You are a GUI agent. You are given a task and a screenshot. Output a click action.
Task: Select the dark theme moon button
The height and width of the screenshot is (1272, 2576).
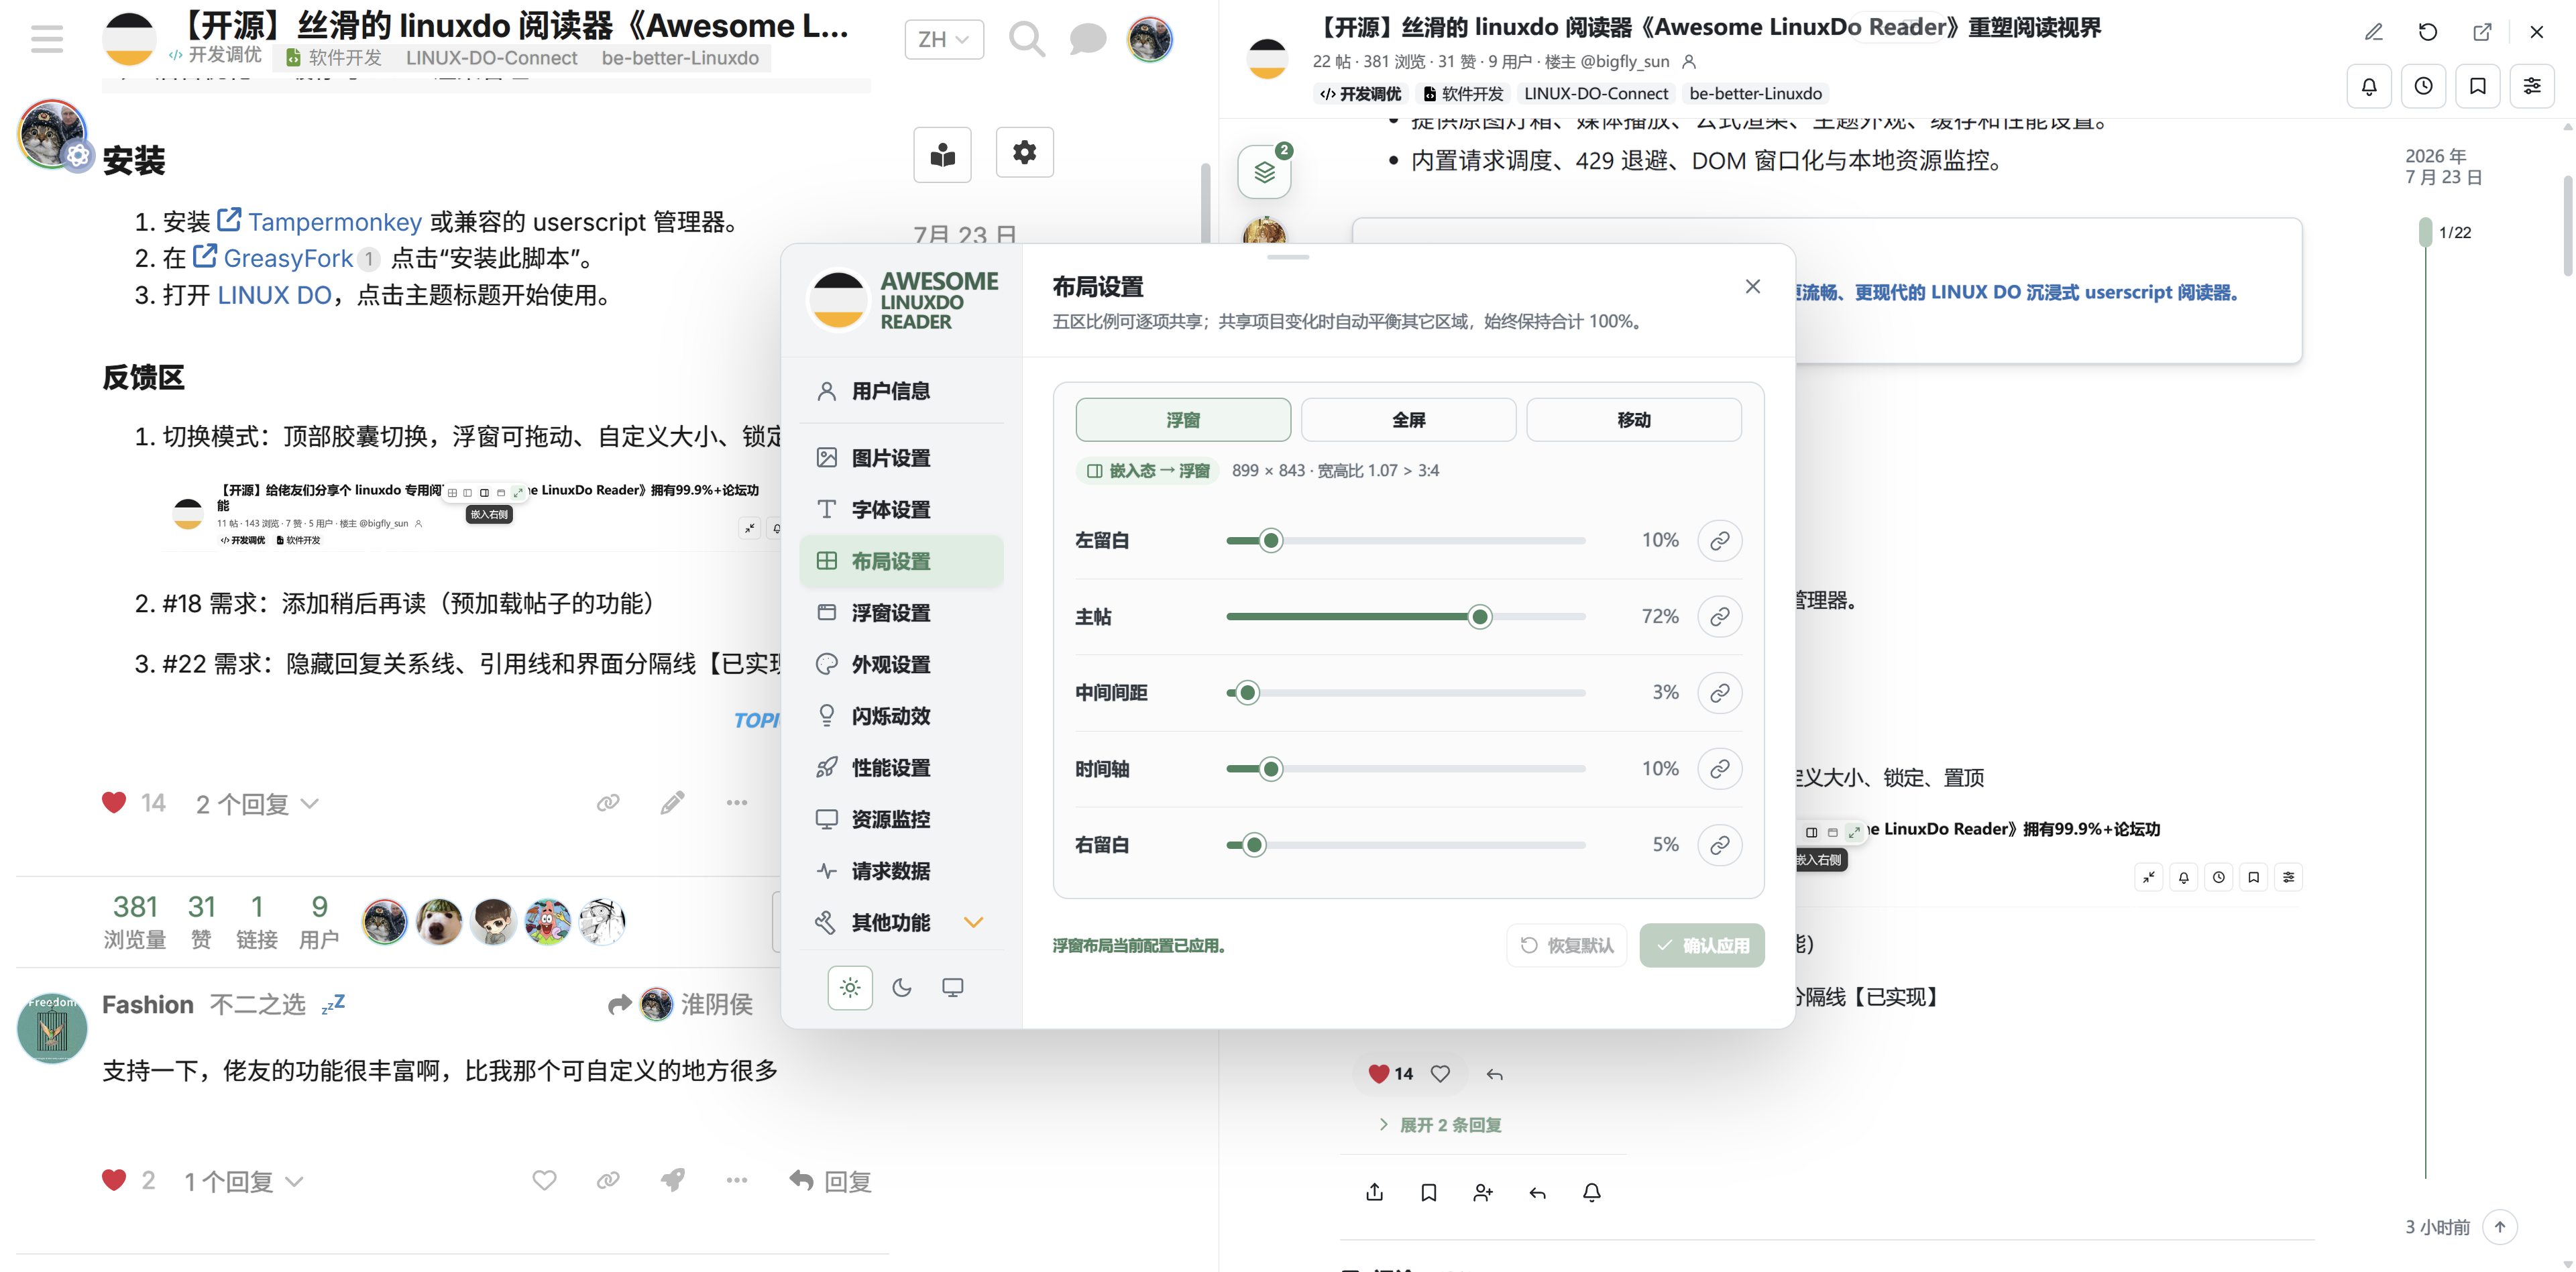(x=901, y=988)
